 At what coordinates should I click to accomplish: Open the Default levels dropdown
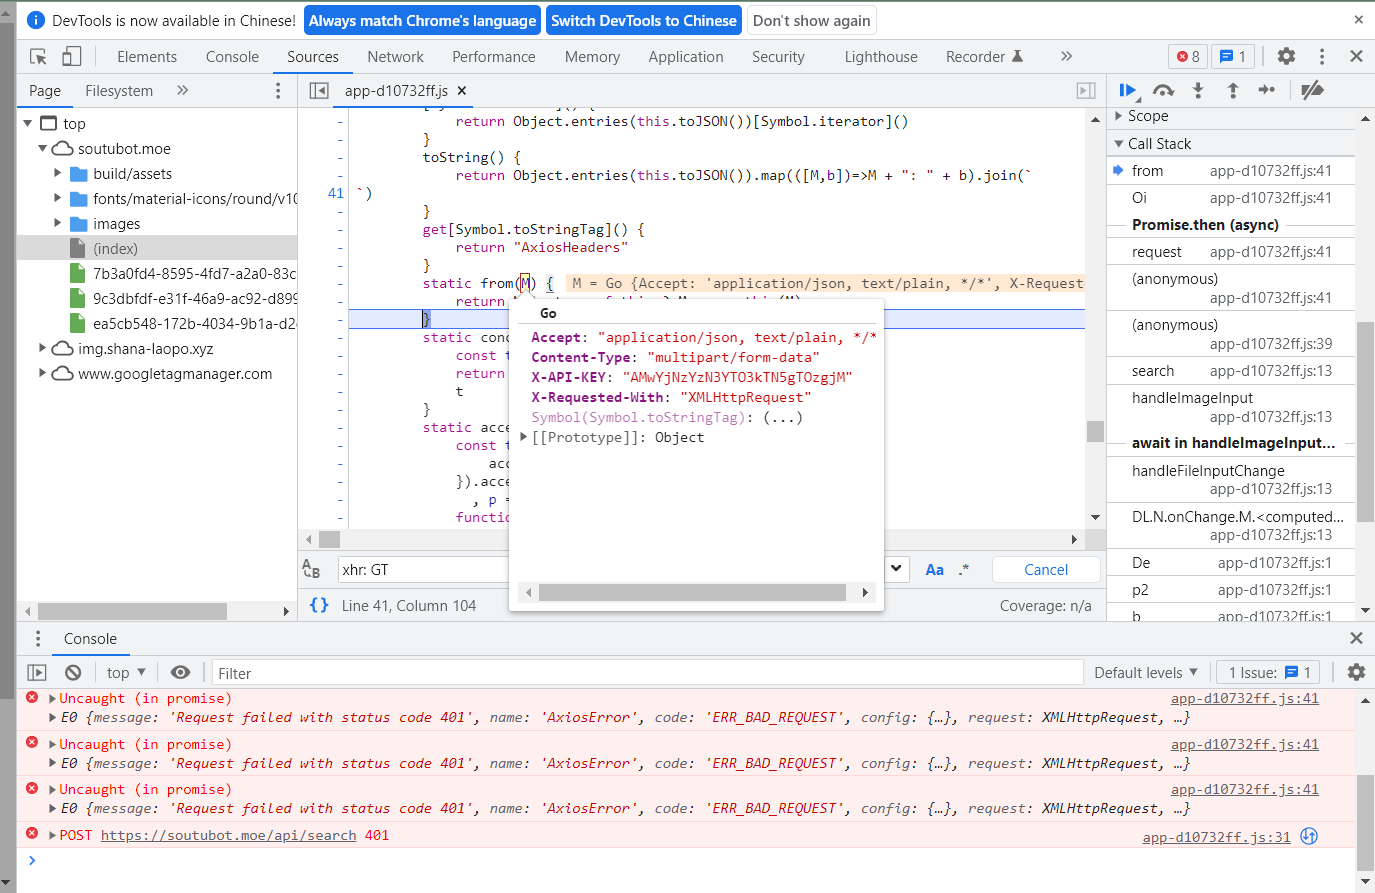coord(1145,673)
